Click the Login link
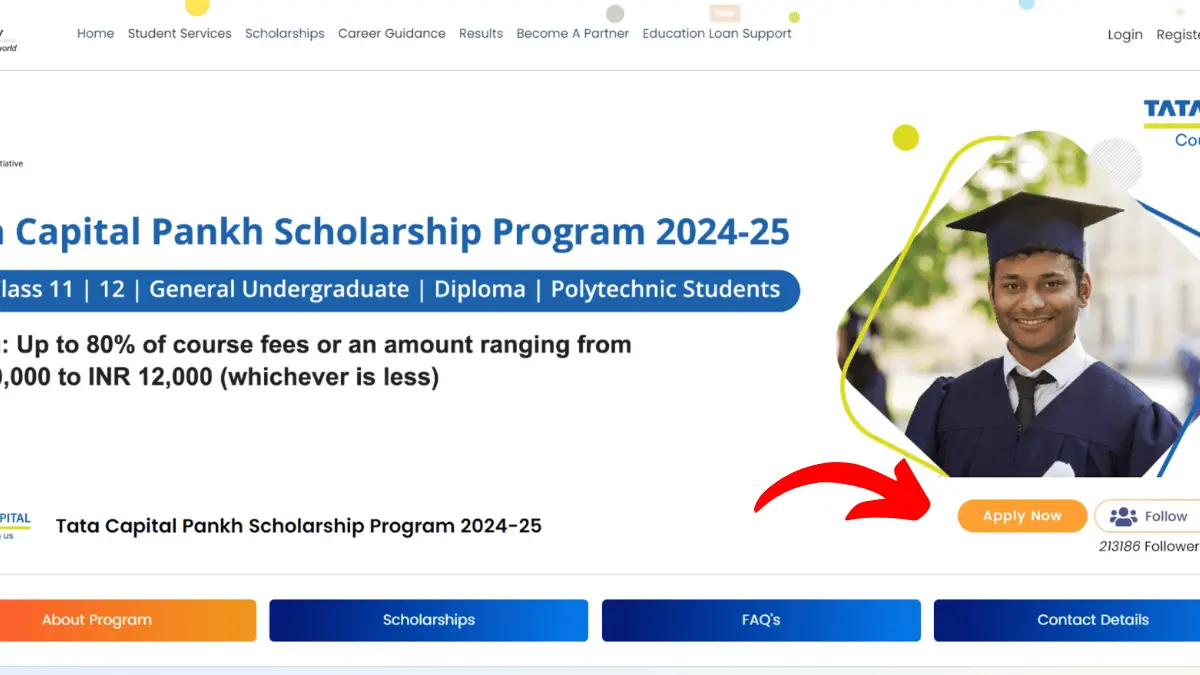 [x=1124, y=34]
